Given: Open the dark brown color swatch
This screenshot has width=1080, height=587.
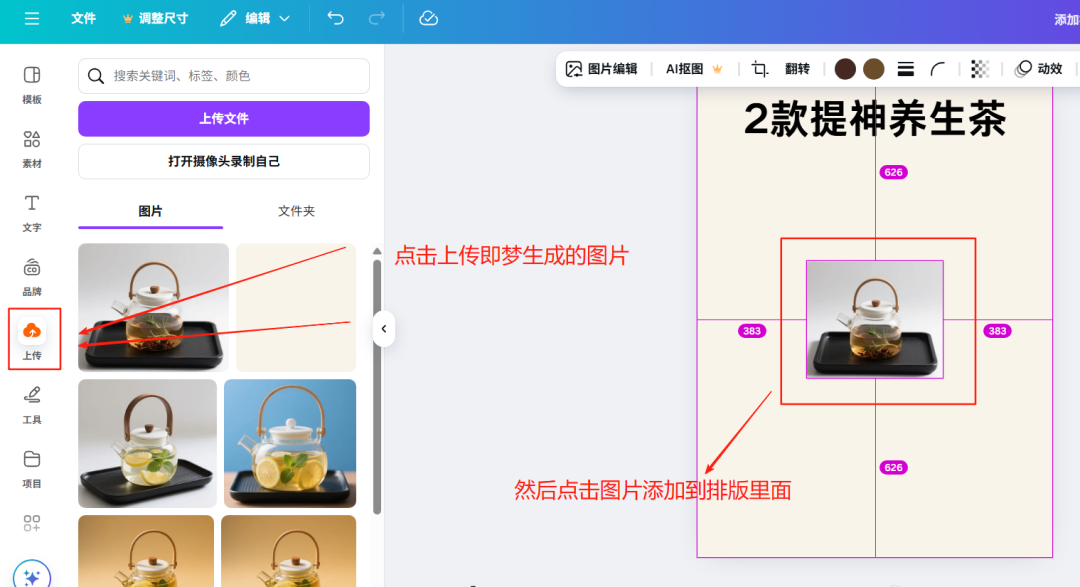Looking at the screenshot, I should (845, 69).
